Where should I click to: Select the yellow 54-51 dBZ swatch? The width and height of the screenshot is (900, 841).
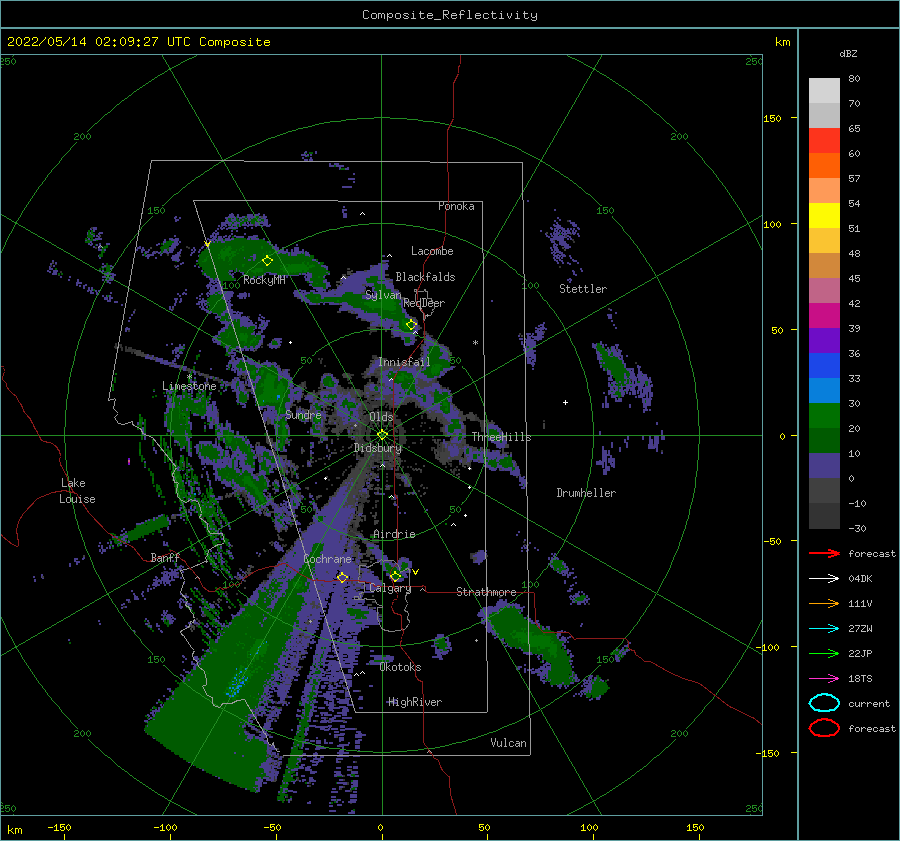(824, 215)
